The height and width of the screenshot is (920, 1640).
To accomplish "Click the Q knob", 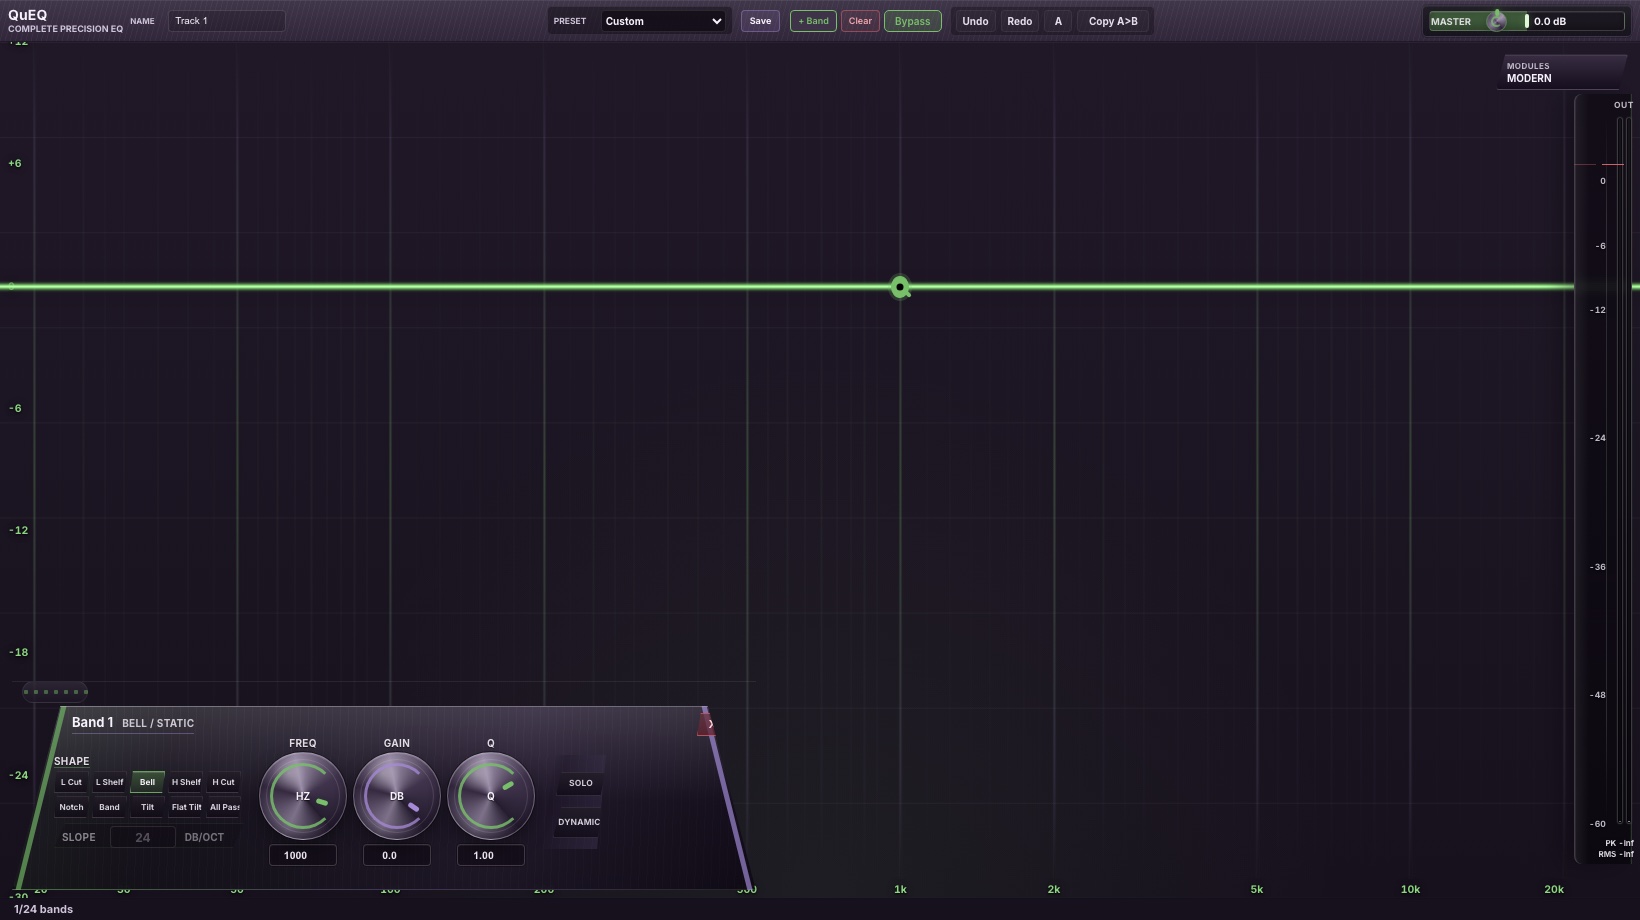I will click(x=491, y=796).
